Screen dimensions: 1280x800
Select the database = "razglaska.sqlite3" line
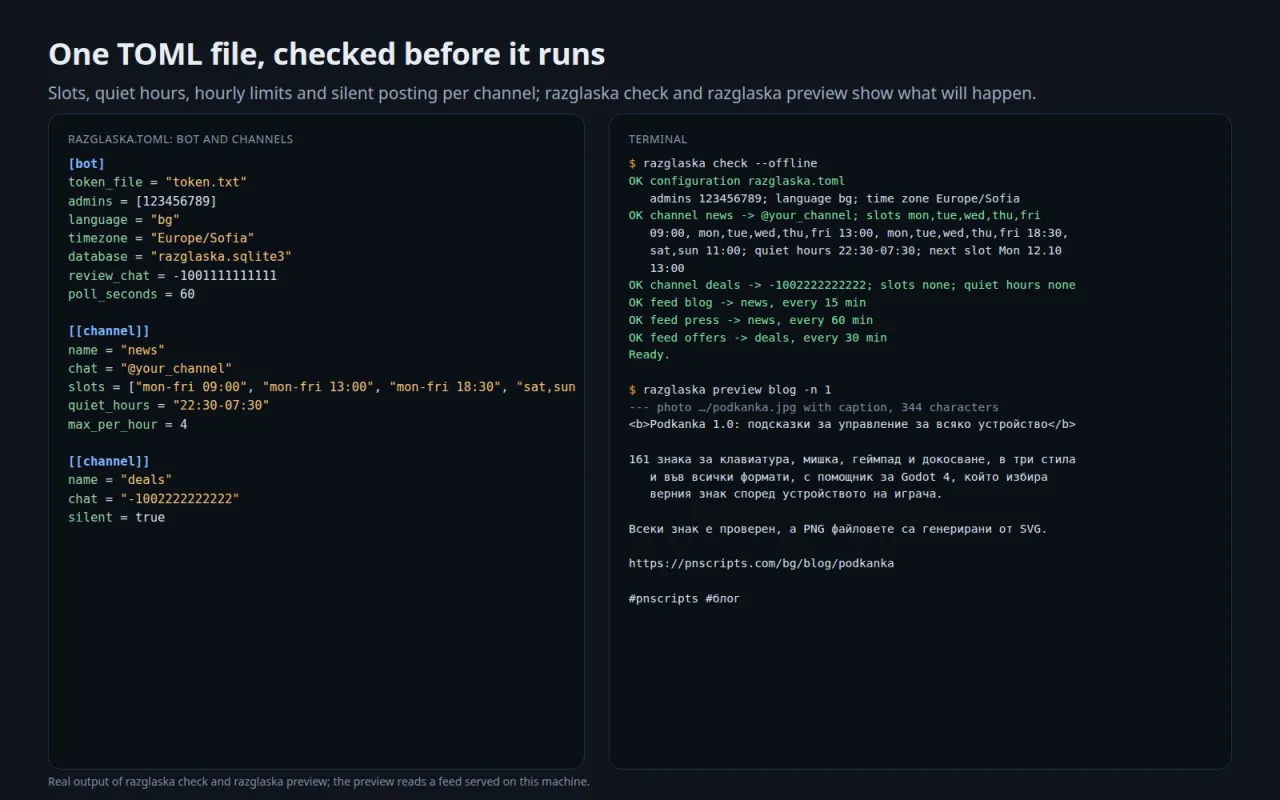point(180,257)
